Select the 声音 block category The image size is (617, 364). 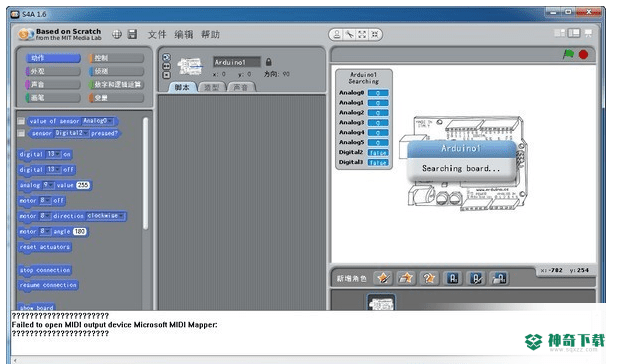[x=53, y=84]
